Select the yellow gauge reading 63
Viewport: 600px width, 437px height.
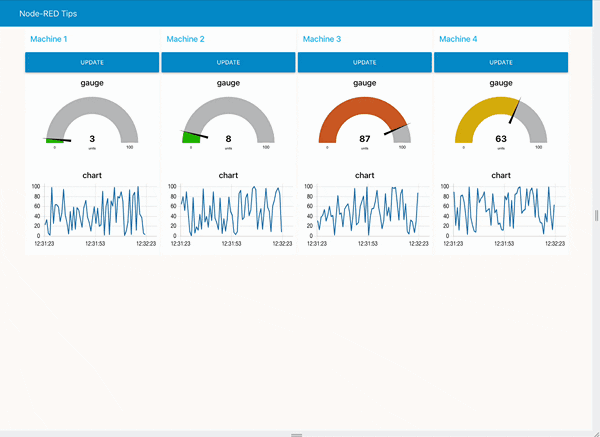click(x=501, y=122)
